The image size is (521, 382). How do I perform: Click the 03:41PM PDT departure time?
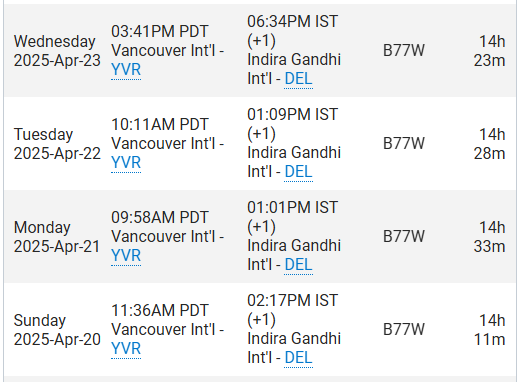tap(160, 32)
